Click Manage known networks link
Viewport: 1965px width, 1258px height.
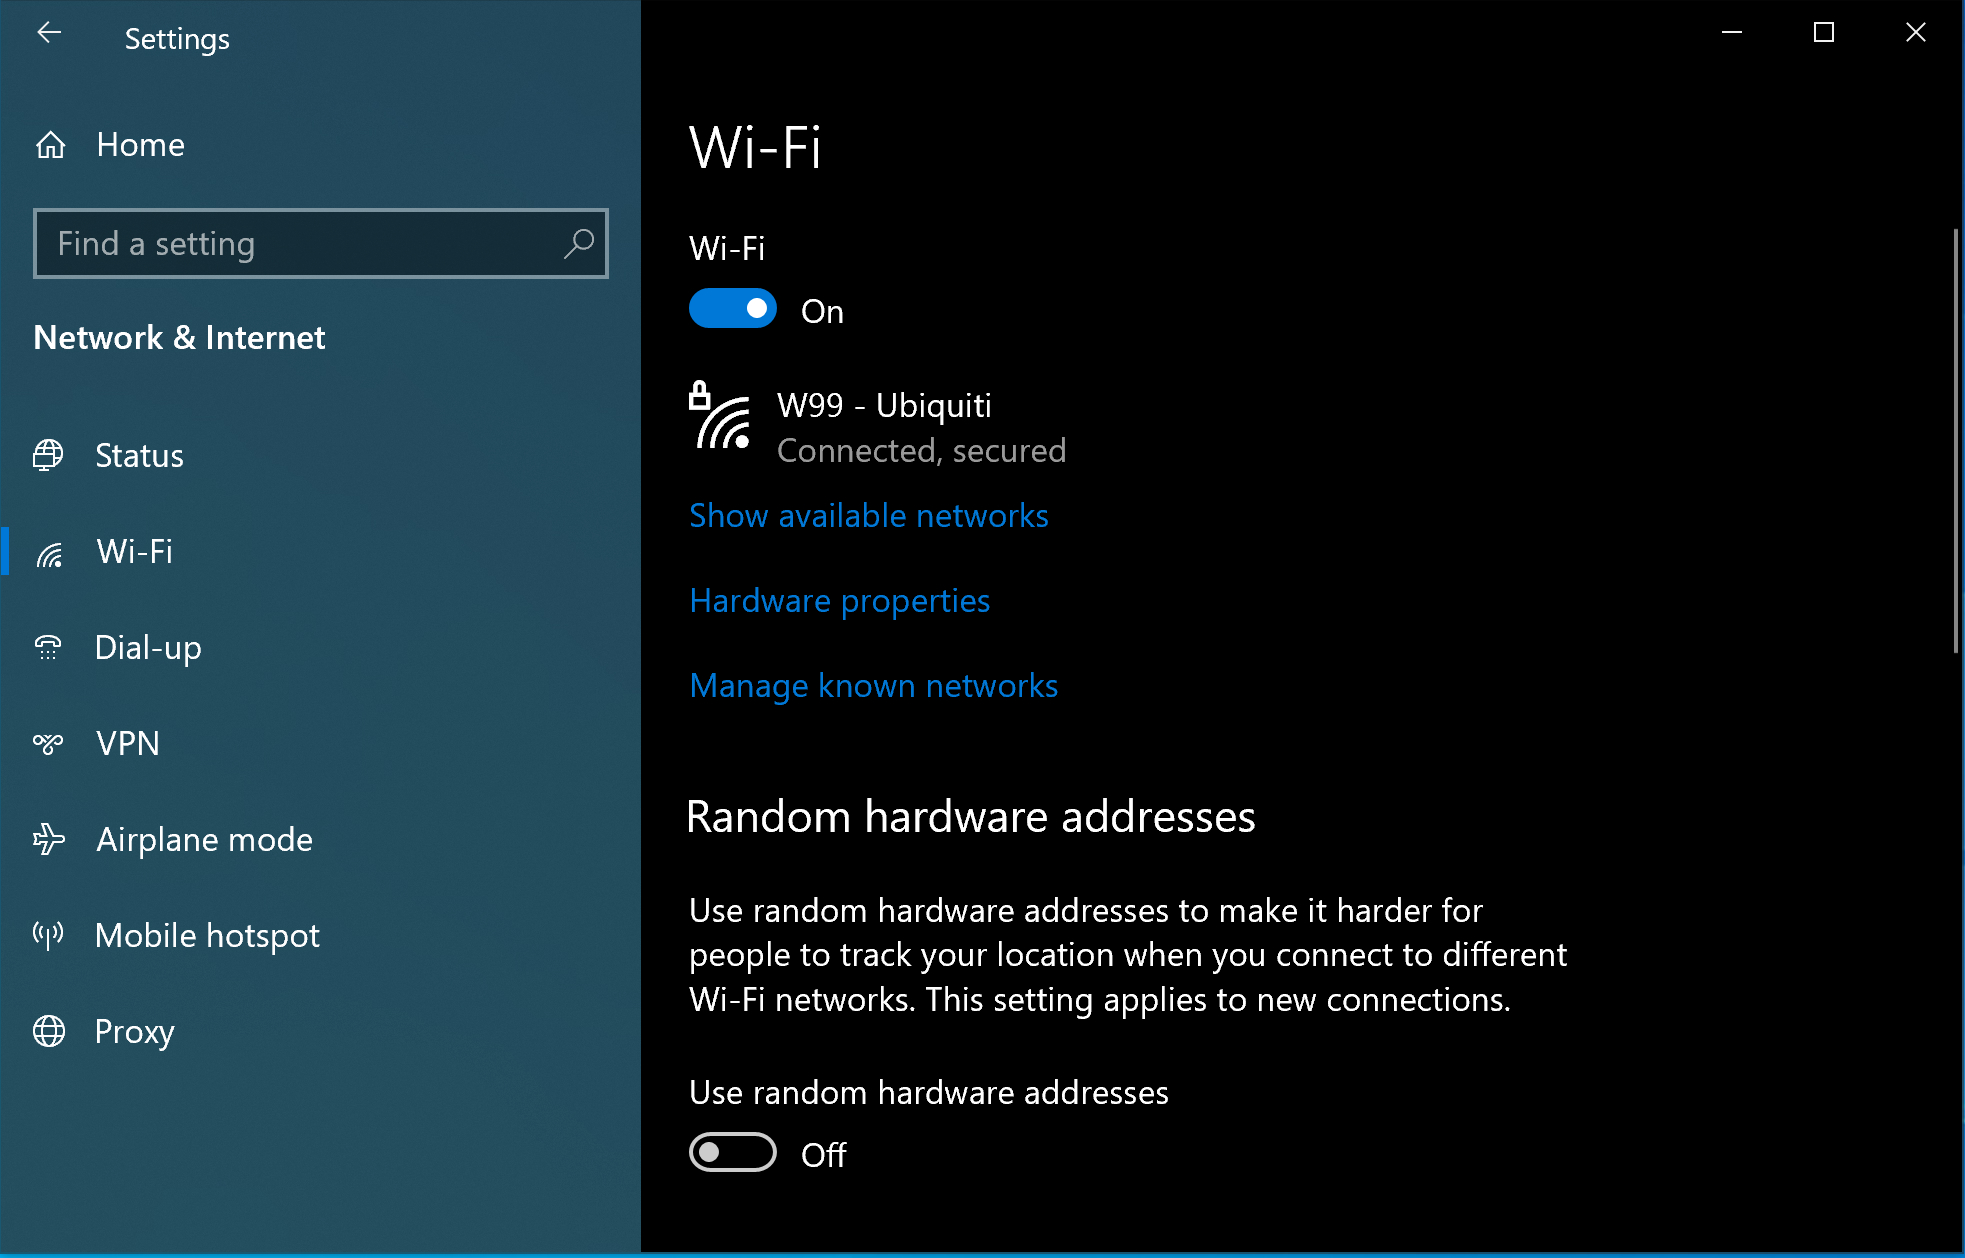coord(873,686)
